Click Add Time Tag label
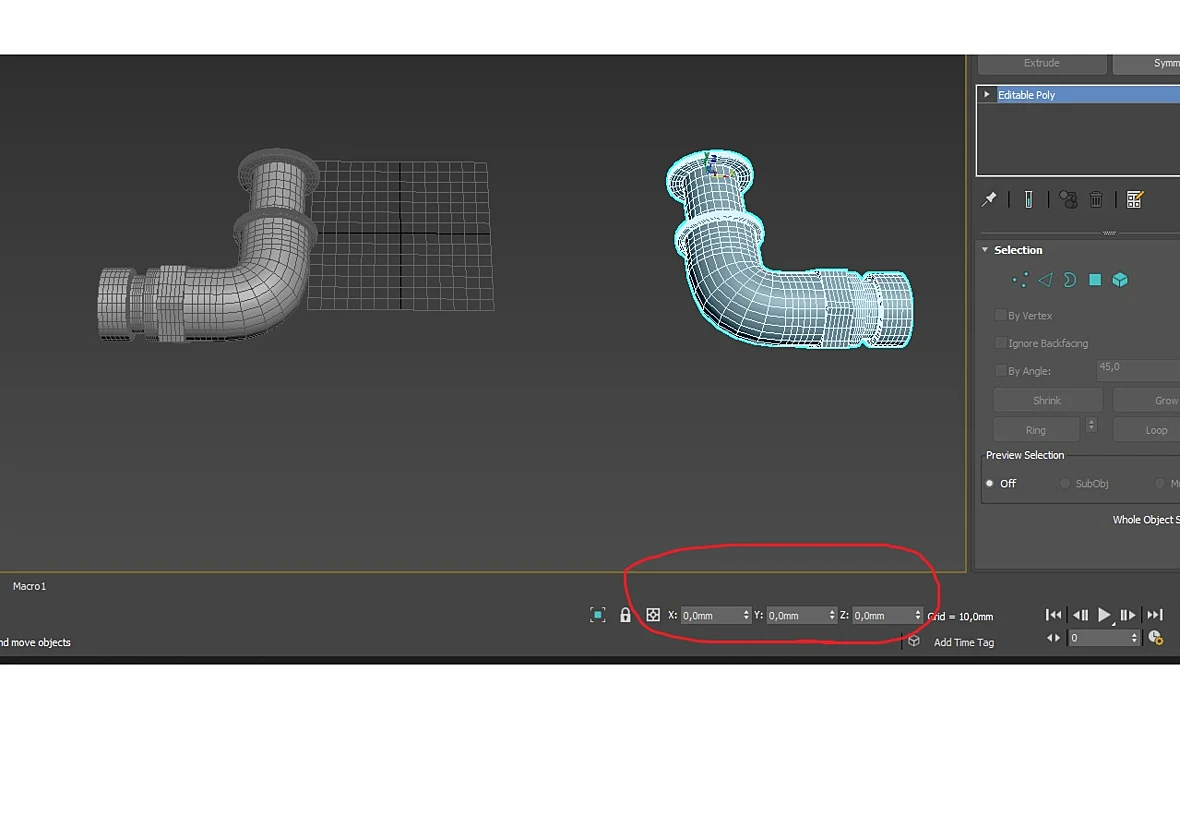The image size is (1180, 827). [x=964, y=642]
